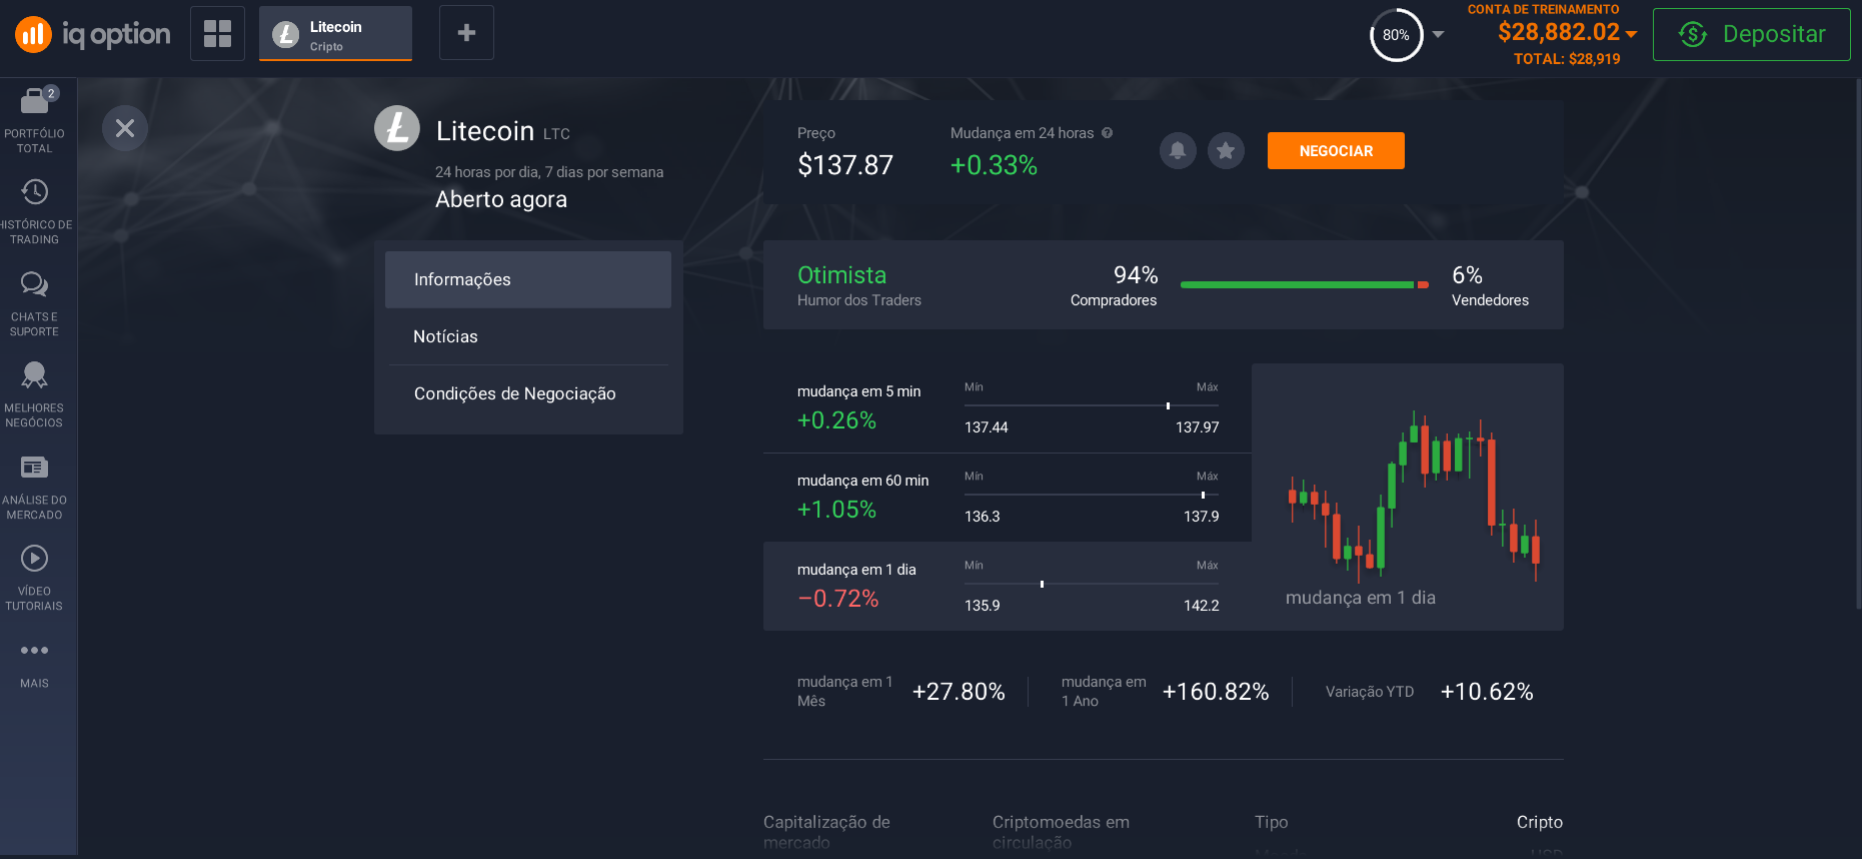Viewport: 1862px width, 859px height.
Task: Open Histórico de Trading
Action: point(34,211)
